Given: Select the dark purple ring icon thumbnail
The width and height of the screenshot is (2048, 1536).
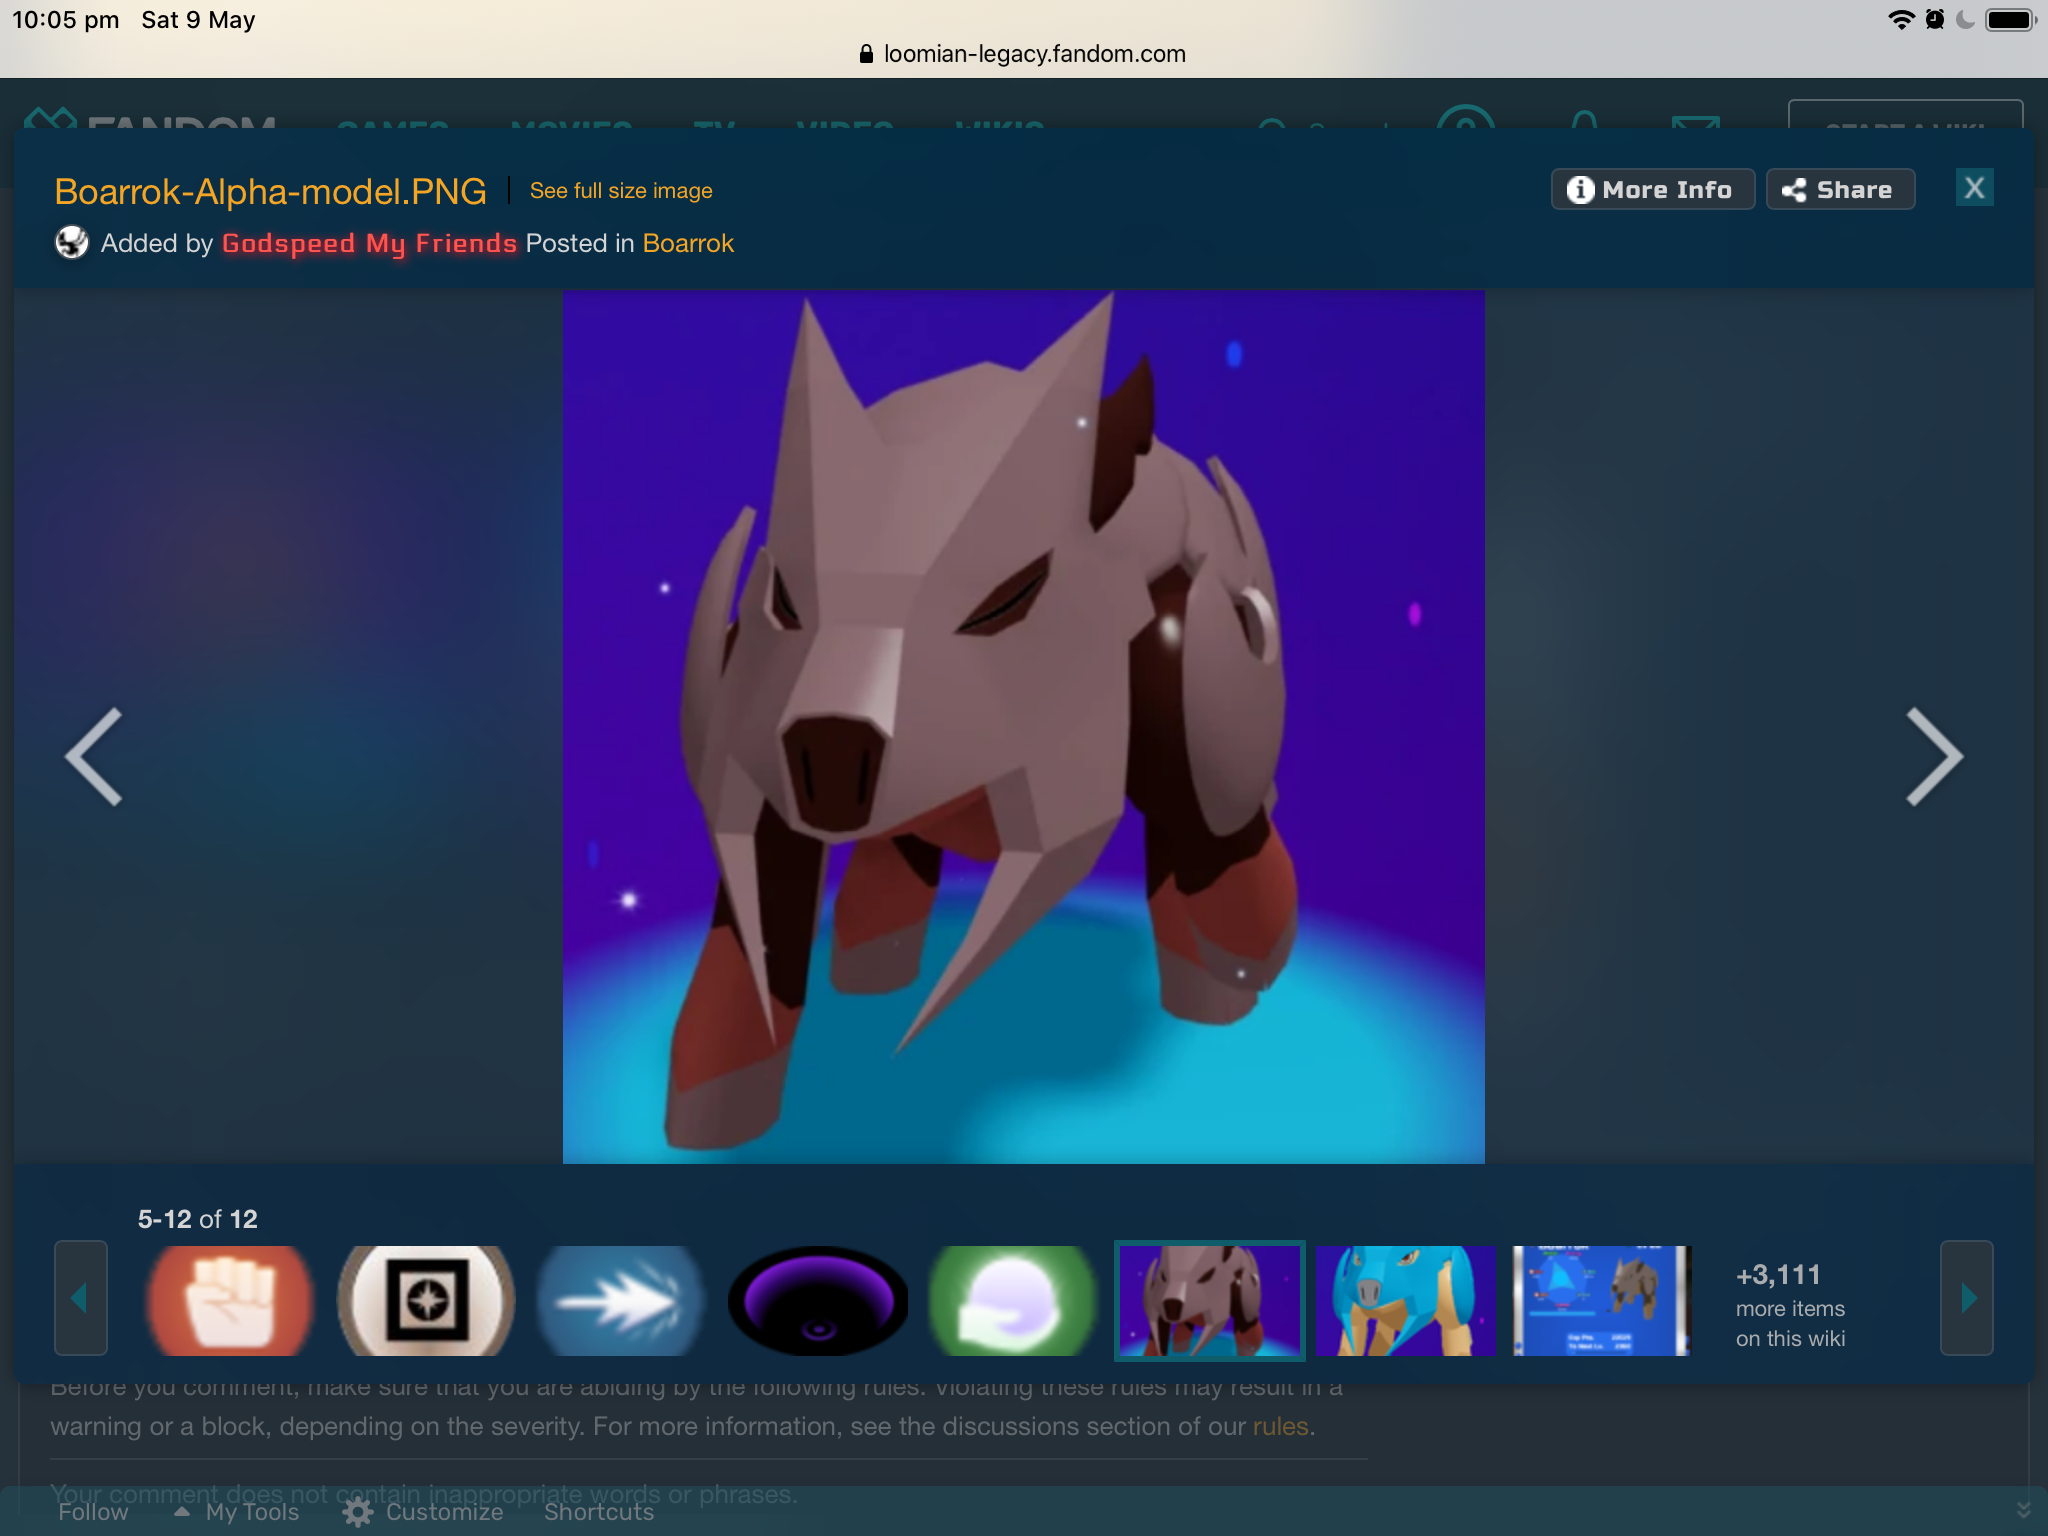Looking at the screenshot, I should pos(818,1300).
